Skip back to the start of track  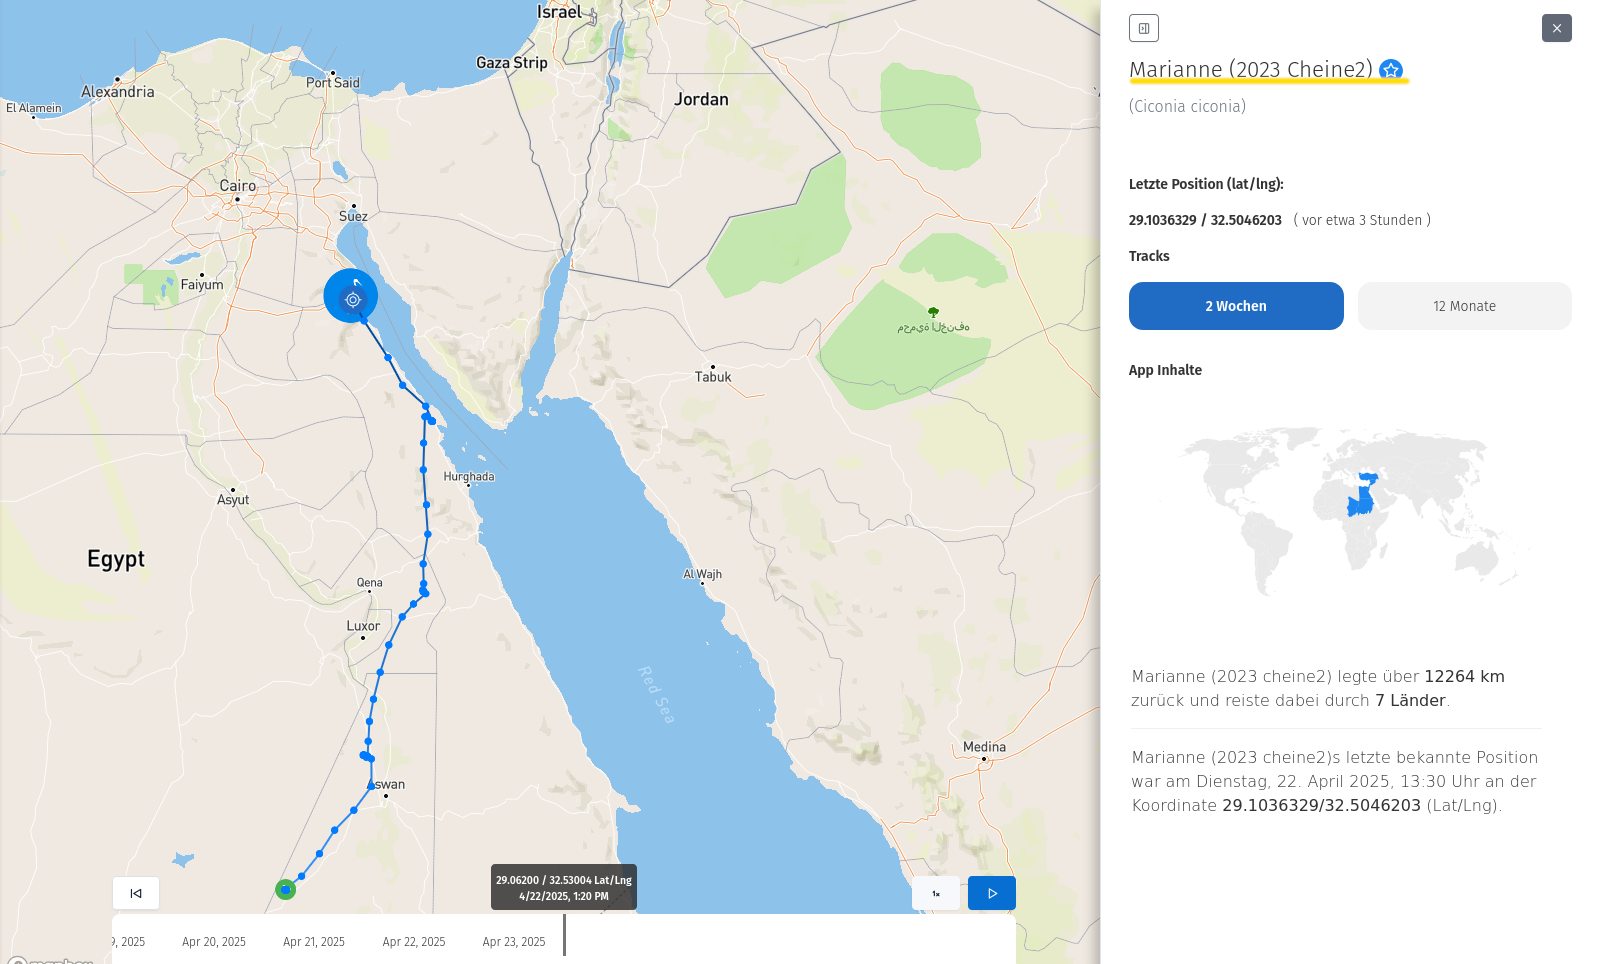pos(136,893)
